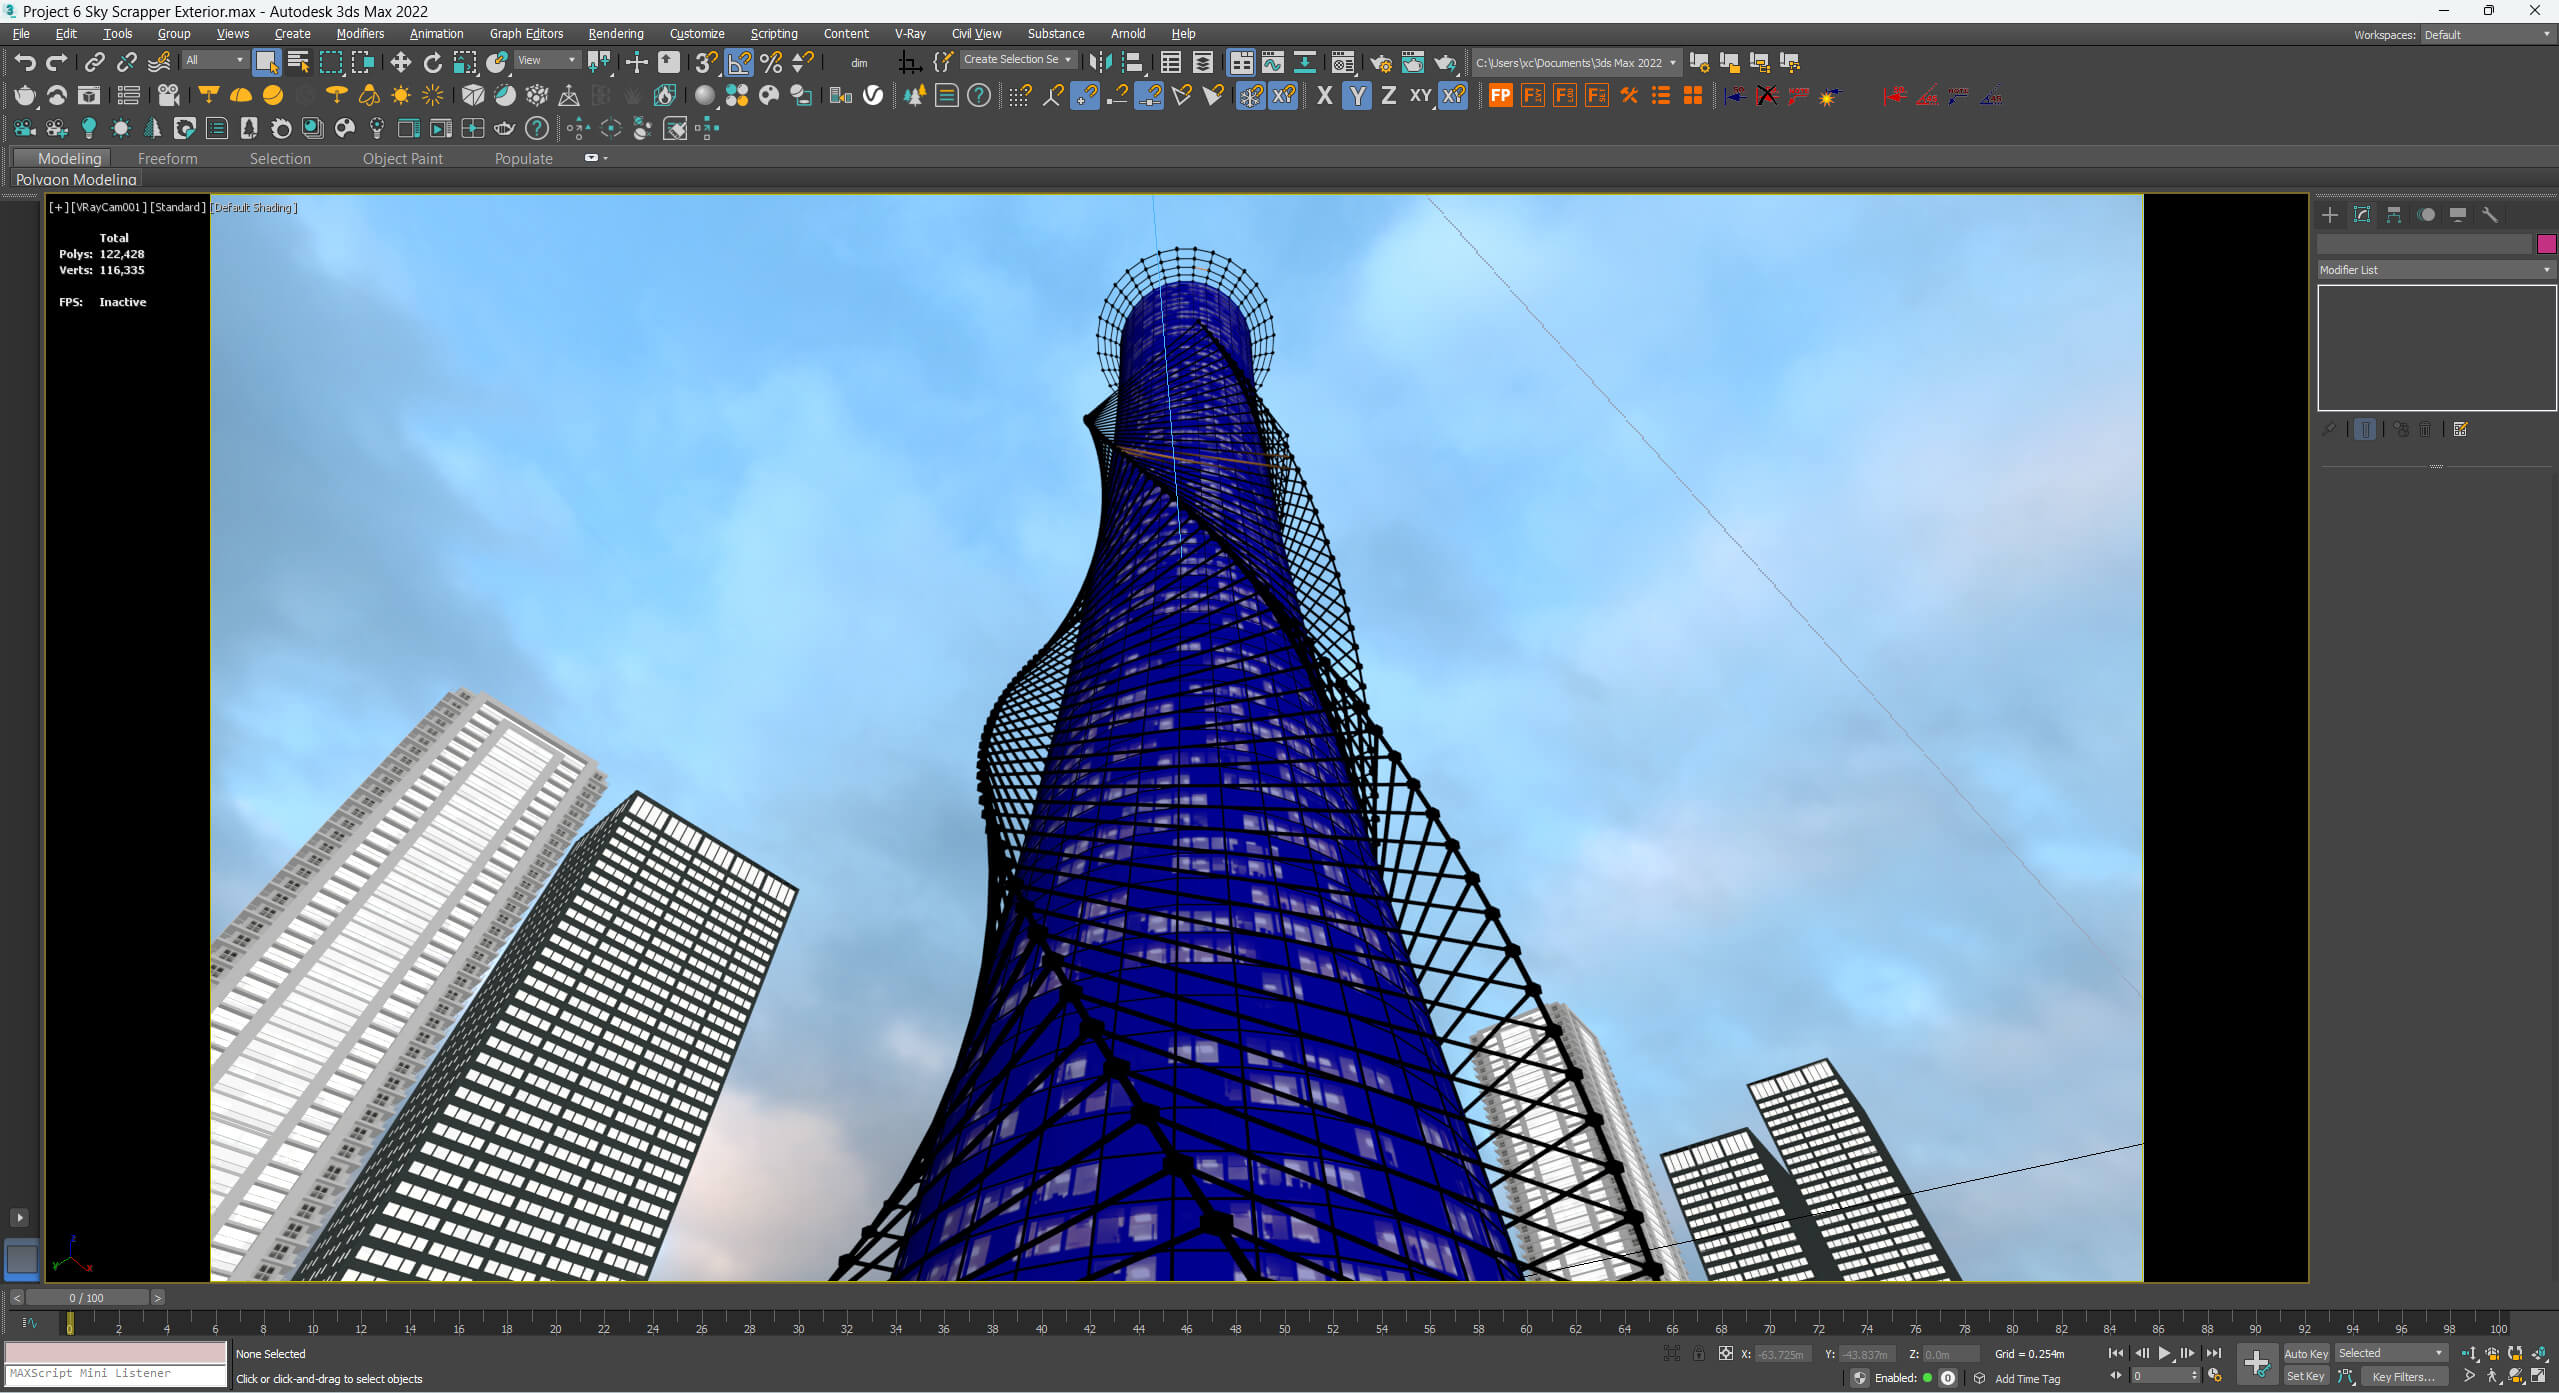Click the pink object color swatch

click(x=2546, y=244)
